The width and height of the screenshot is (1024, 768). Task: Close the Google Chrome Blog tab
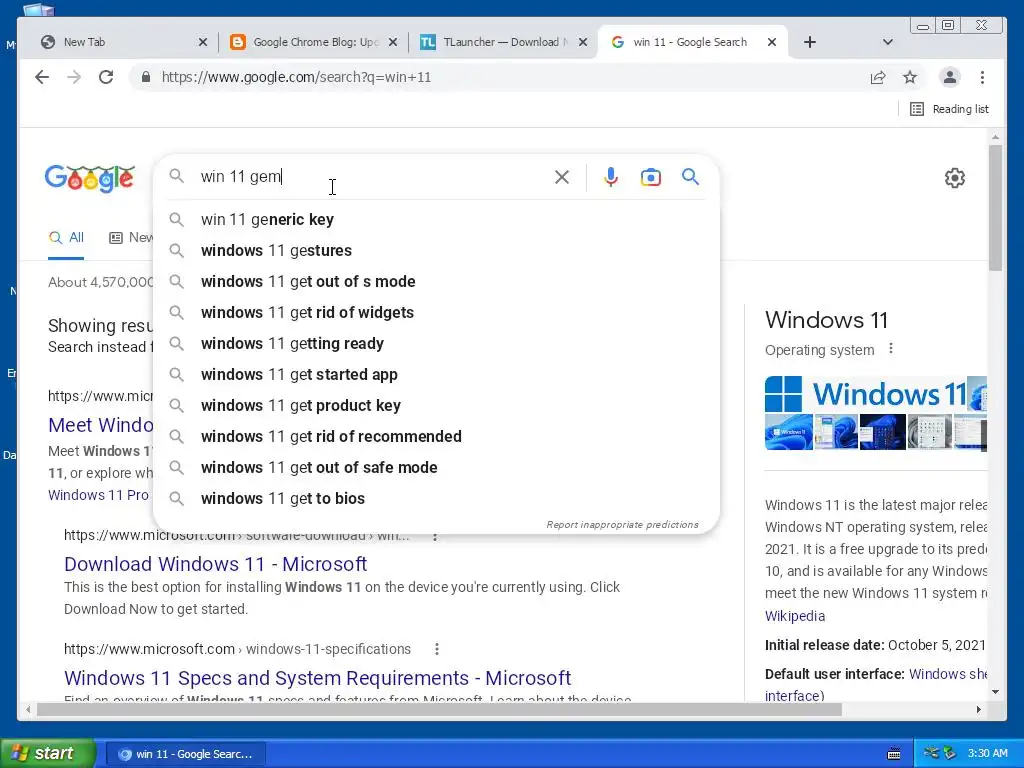coord(392,42)
